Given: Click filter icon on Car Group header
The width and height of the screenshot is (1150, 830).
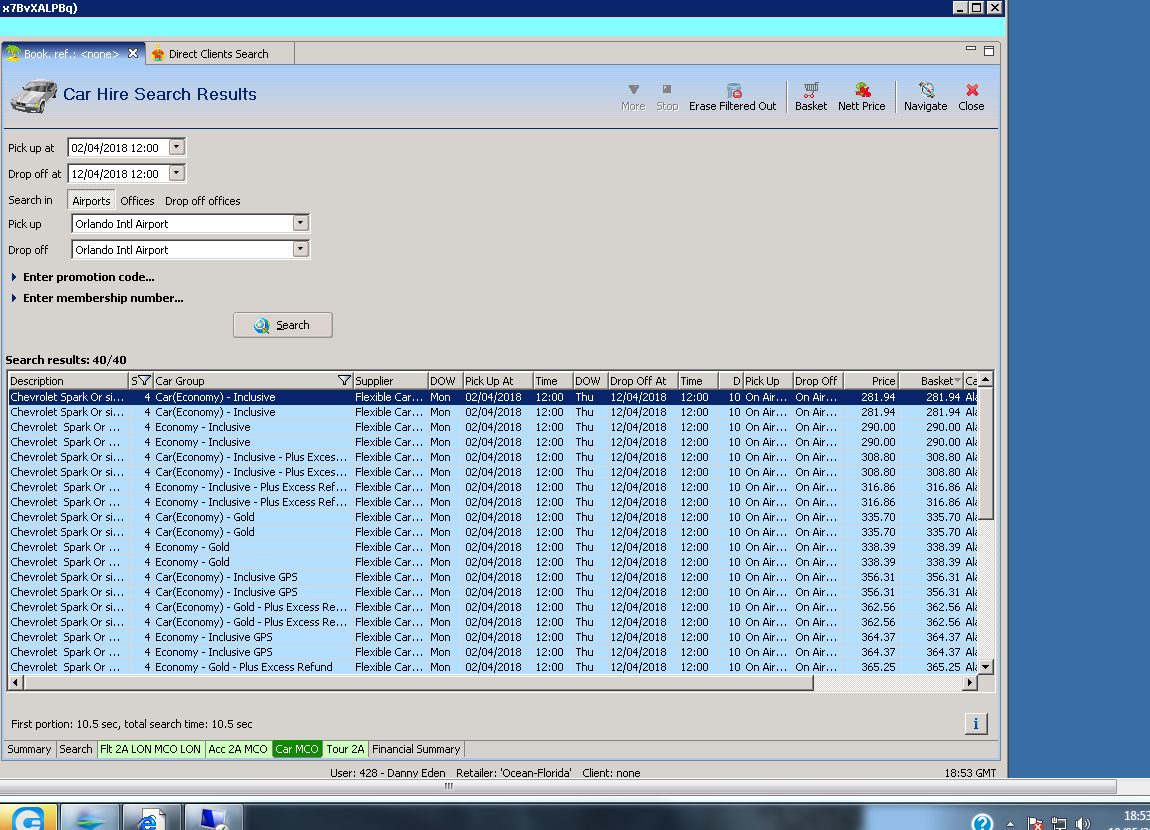Looking at the screenshot, I should coord(344,381).
